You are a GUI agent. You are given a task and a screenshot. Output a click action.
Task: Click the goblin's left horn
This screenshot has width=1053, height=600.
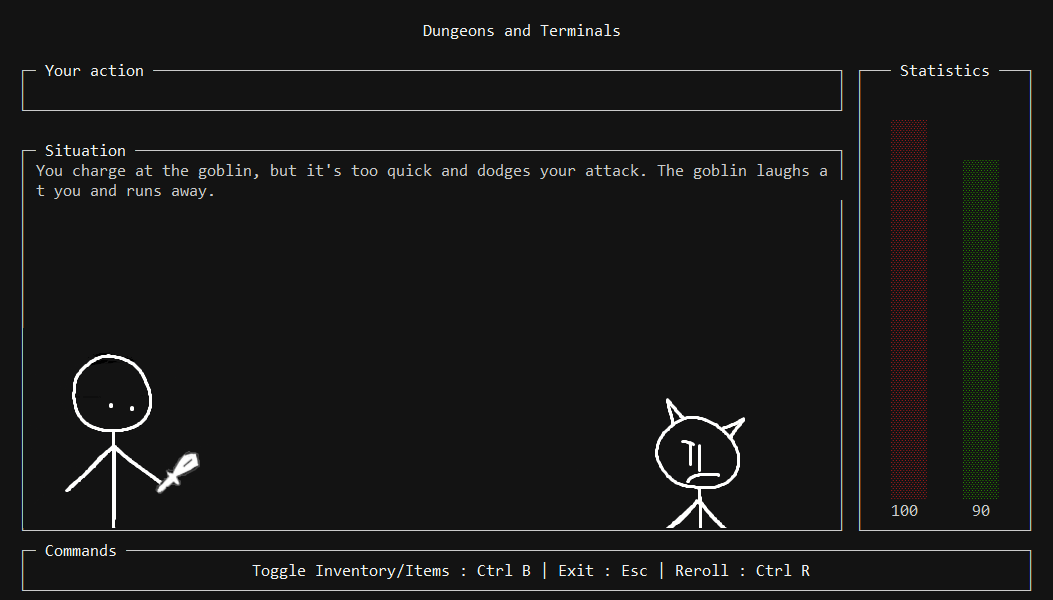pyautogui.click(x=674, y=411)
